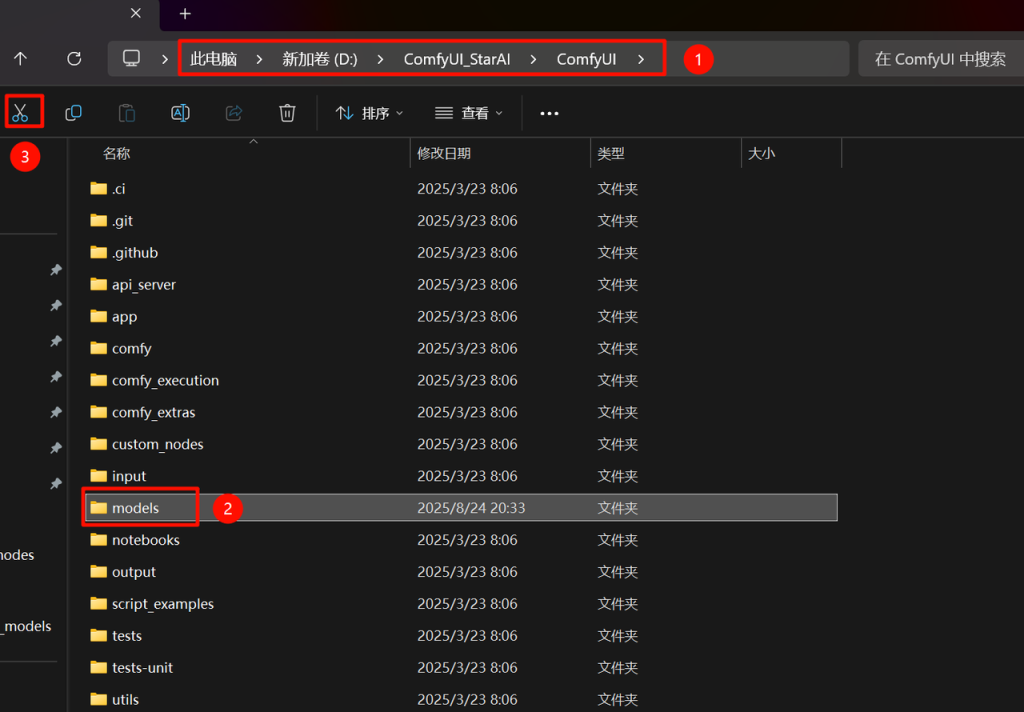Sort by 修改日期 column header
Viewport: 1024px width, 712px height.
pyautogui.click(x=444, y=153)
